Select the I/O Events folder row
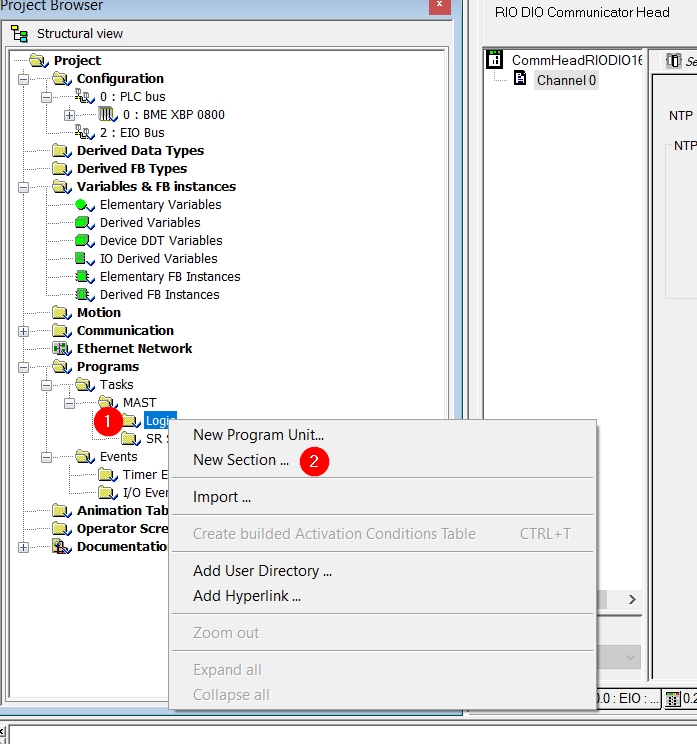This screenshot has height=744, width=697. 145,493
